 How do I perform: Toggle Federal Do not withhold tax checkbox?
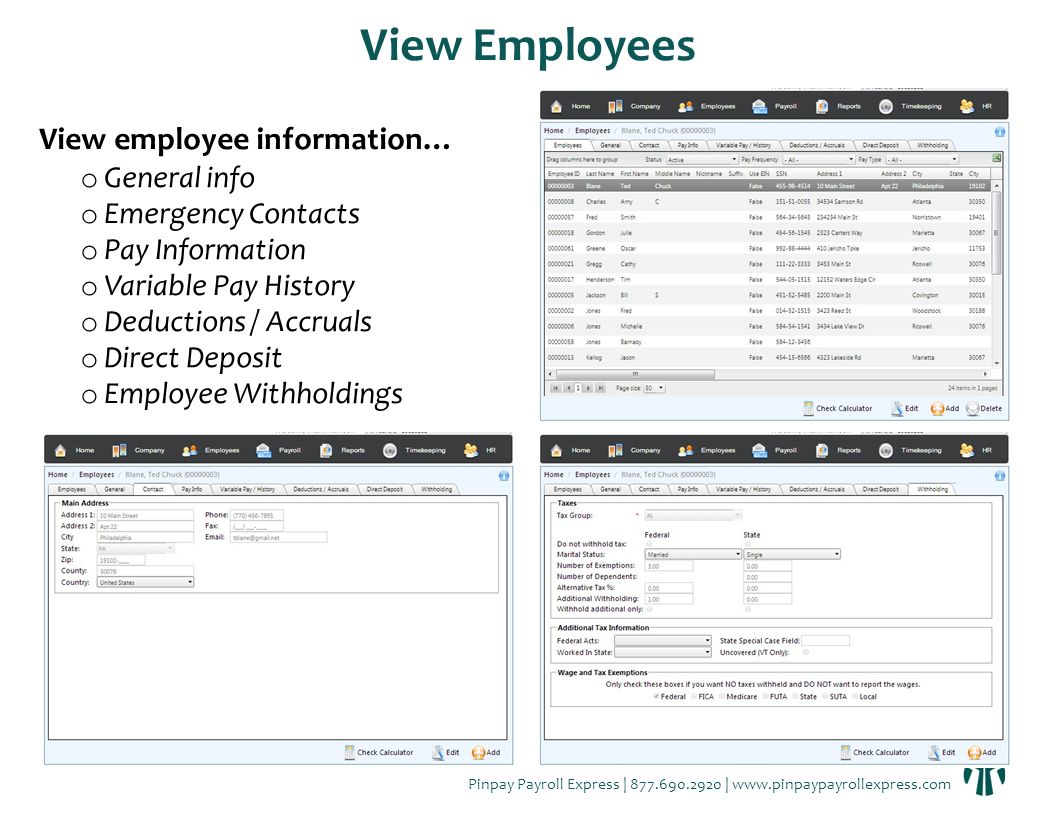[649, 544]
